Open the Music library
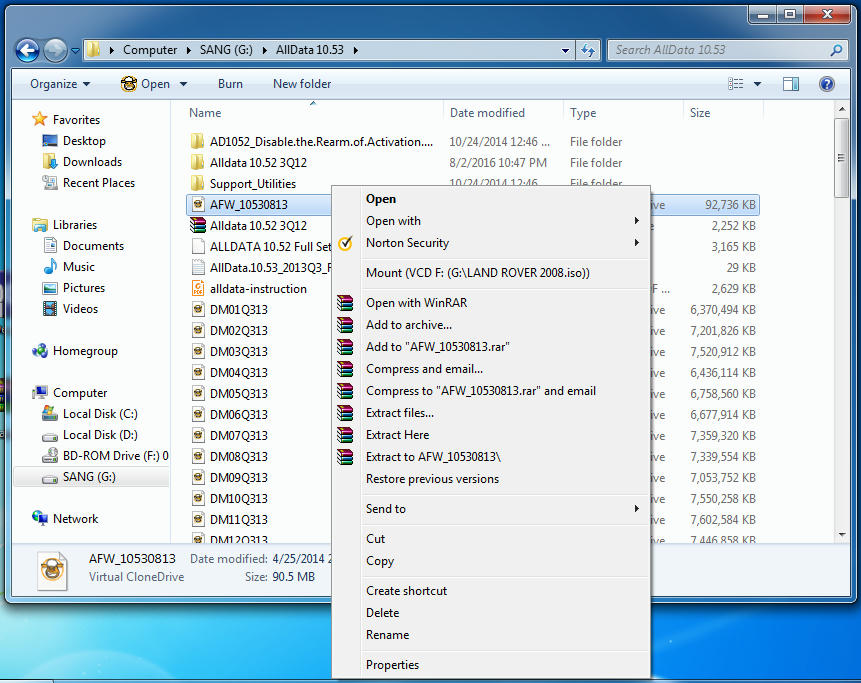 pyautogui.click(x=79, y=267)
